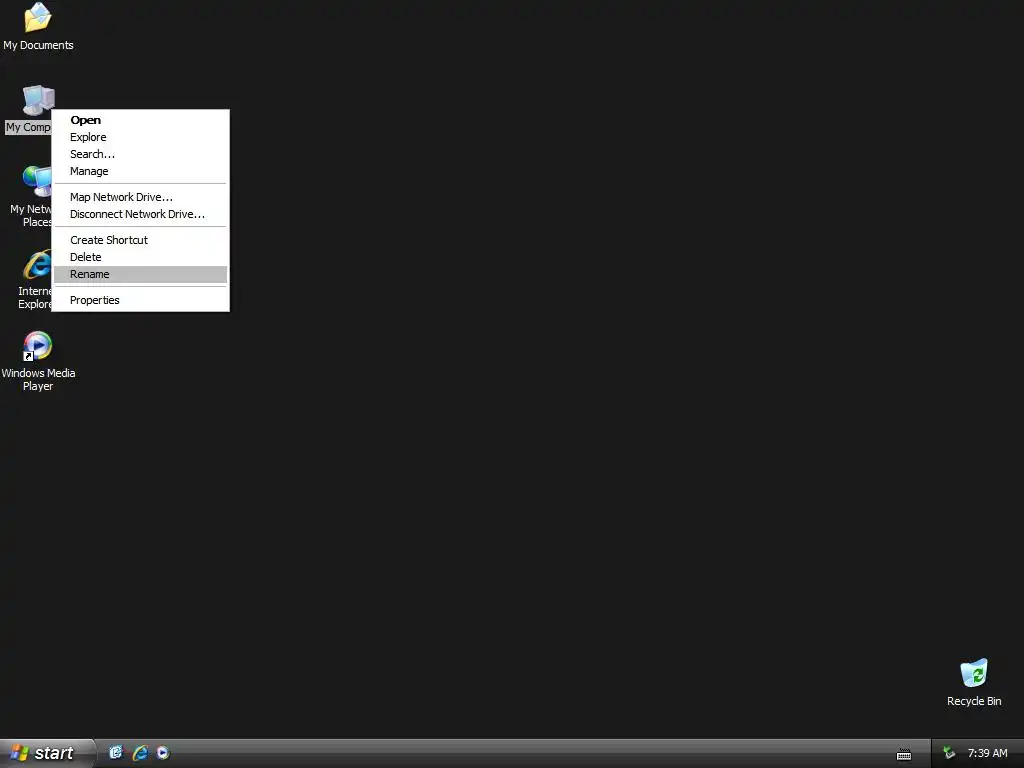This screenshot has width=1024, height=768.
Task: Click the Show Desktop quick launch icon
Action: (116, 752)
